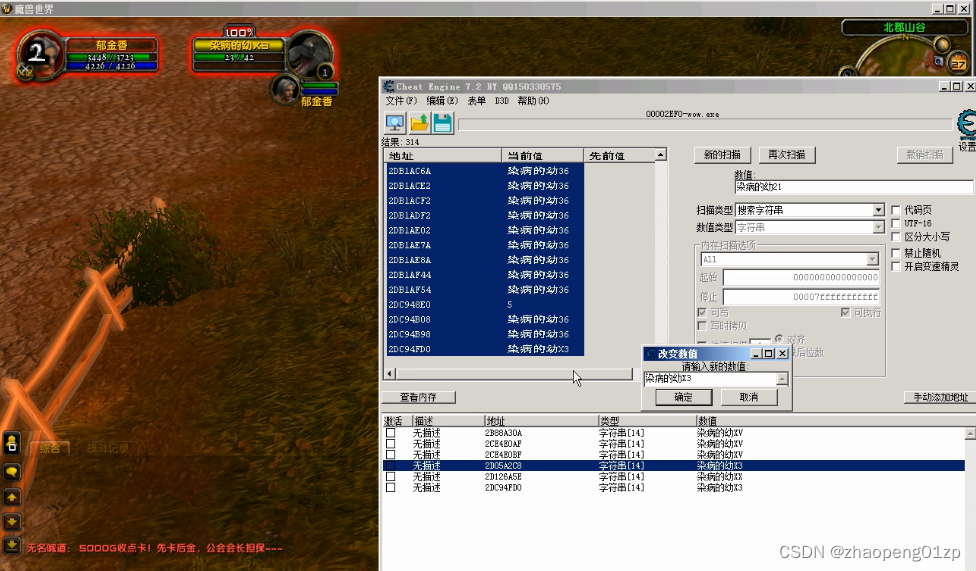This screenshot has width=976, height=571.
Task: Click the 手动添加地址 button
Action: pyautogui.click(x=941, y=397)
